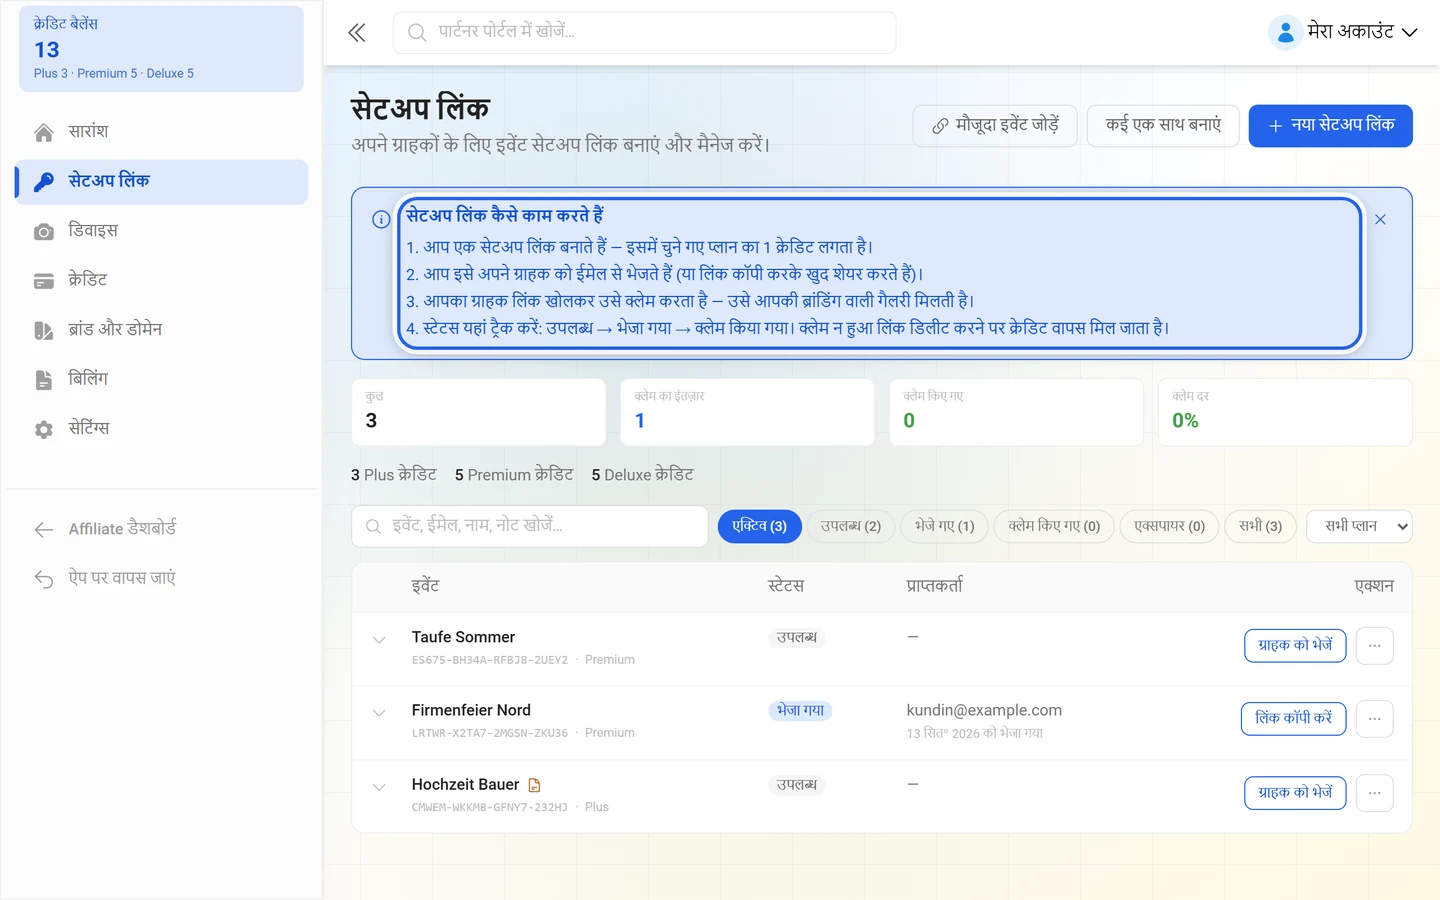Collapse sidebar with double chevron icon
The height and width of the screenshot is (900, 1440).
point(357,33)
